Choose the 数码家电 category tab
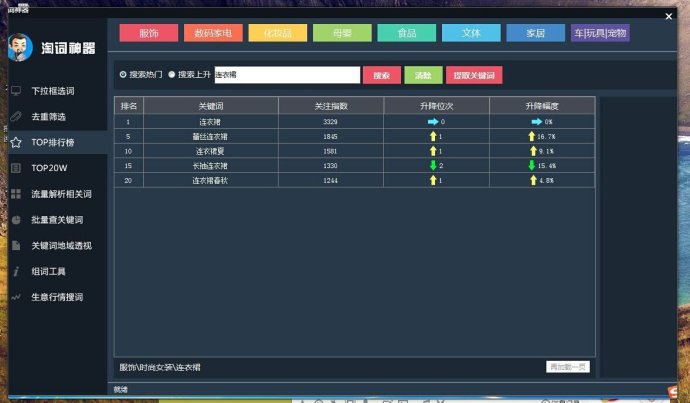The image size is (690, 403). point(213,33)
